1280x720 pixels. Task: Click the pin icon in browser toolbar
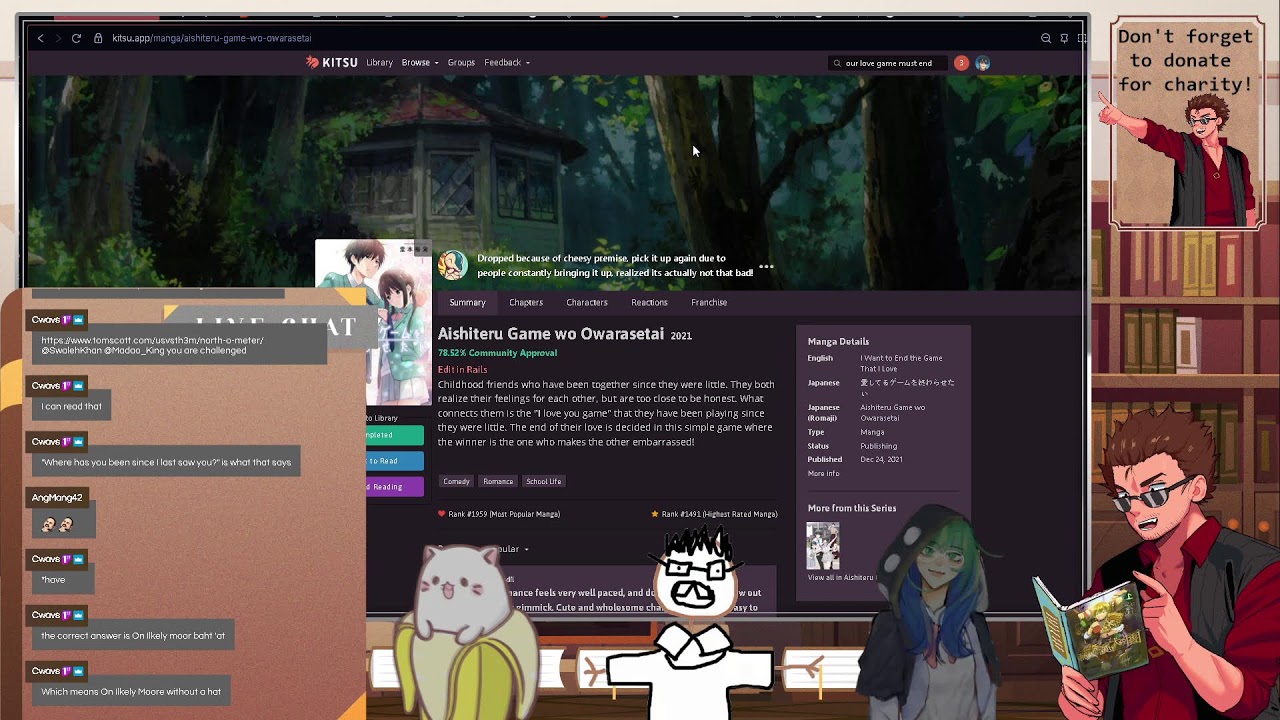pos(1064,38)
